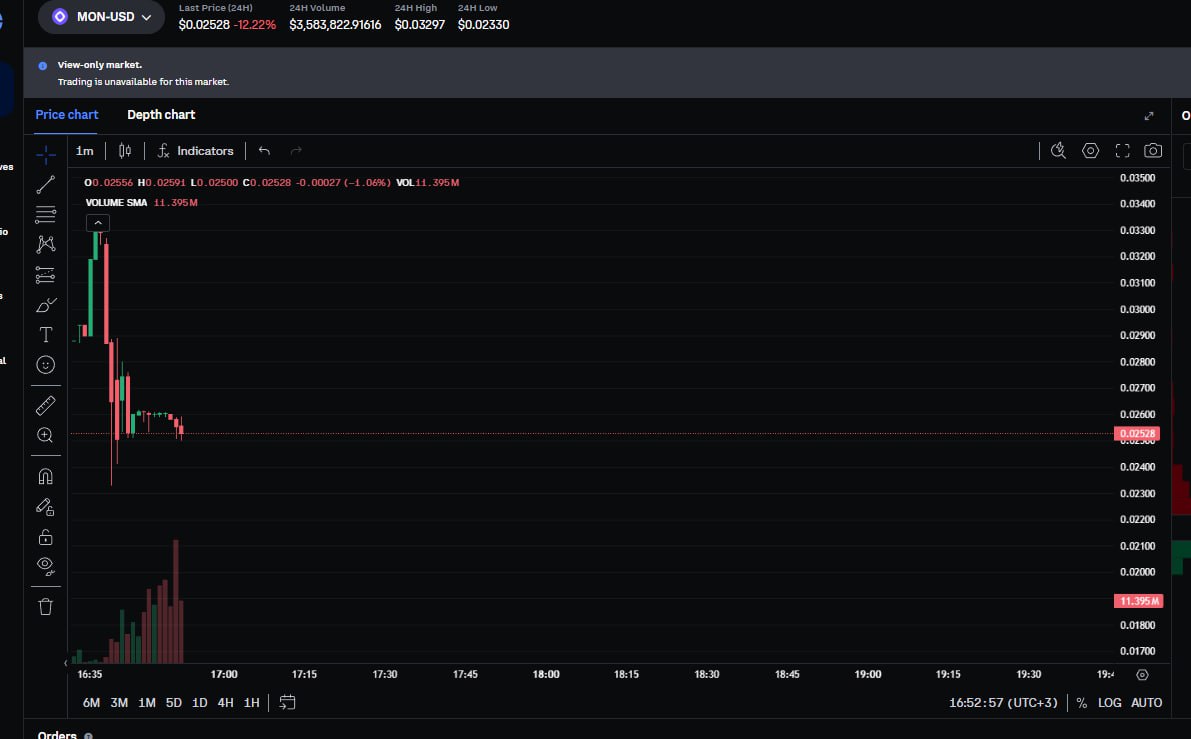This screenshot has height=739, width=1191.
Task: Click the zoom in magnifier tool
Action: [45, 435]
